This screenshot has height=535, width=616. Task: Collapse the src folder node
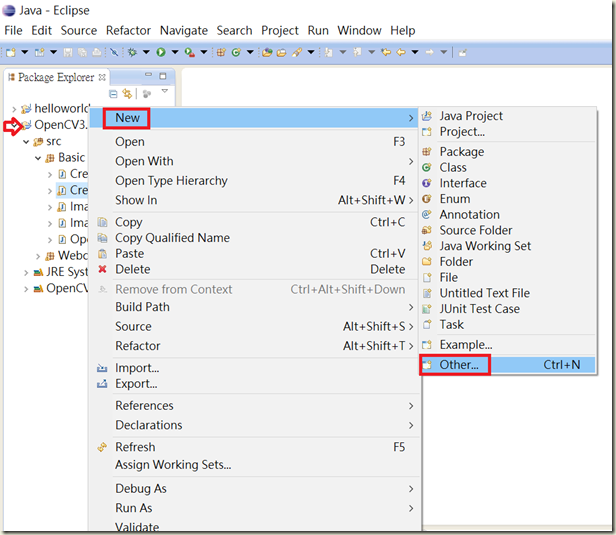coord(26,142)
